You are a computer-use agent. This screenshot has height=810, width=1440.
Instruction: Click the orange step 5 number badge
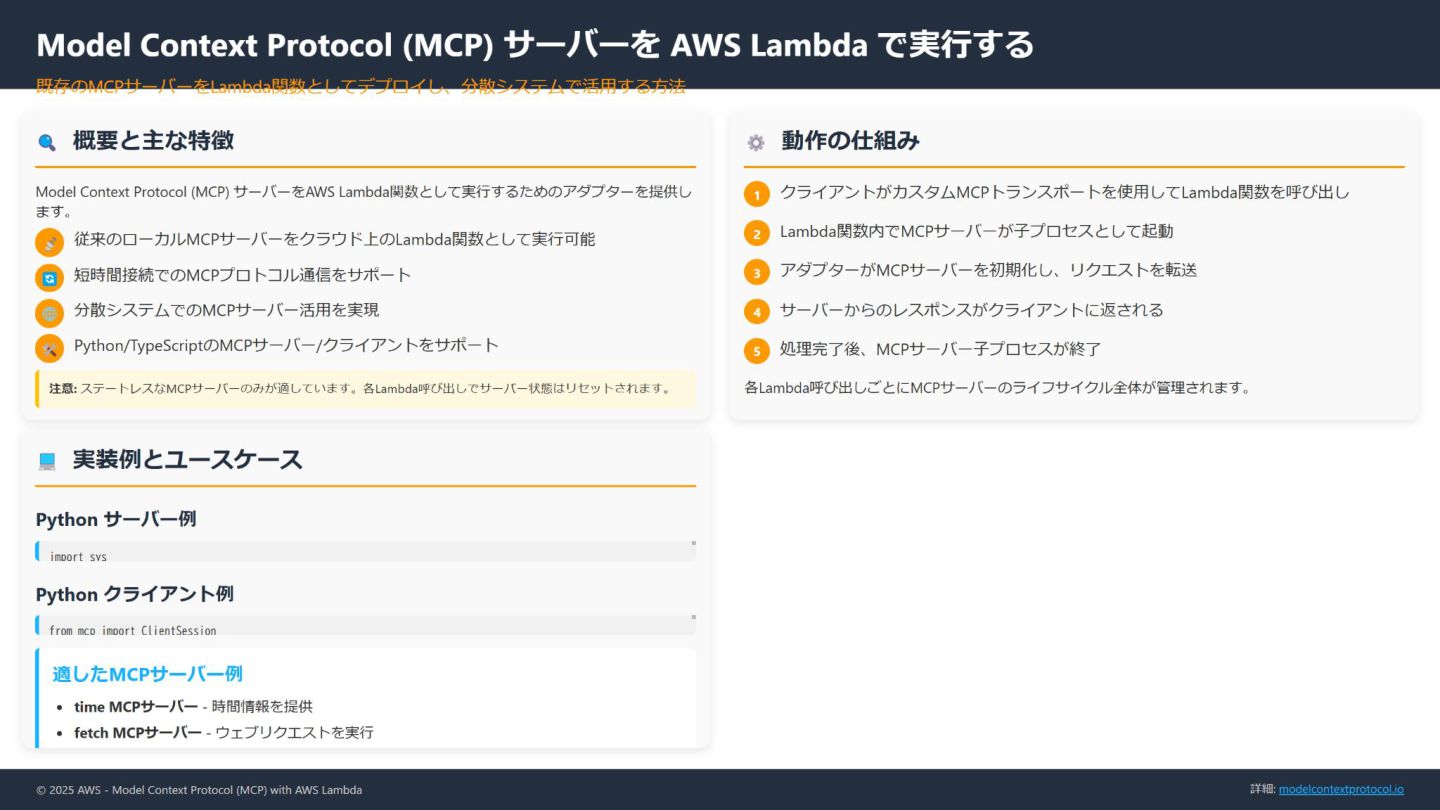tap(757, 351)
